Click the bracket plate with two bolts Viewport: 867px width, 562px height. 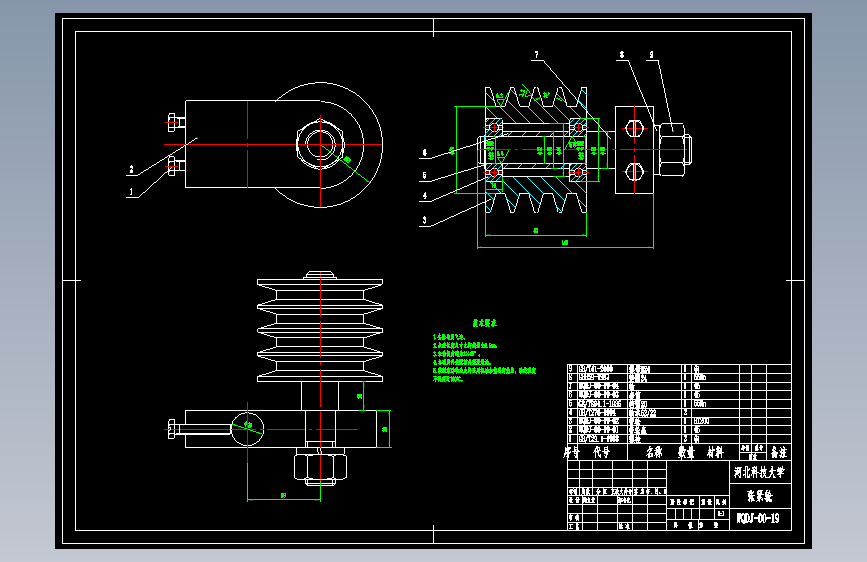tap(634, 150)
